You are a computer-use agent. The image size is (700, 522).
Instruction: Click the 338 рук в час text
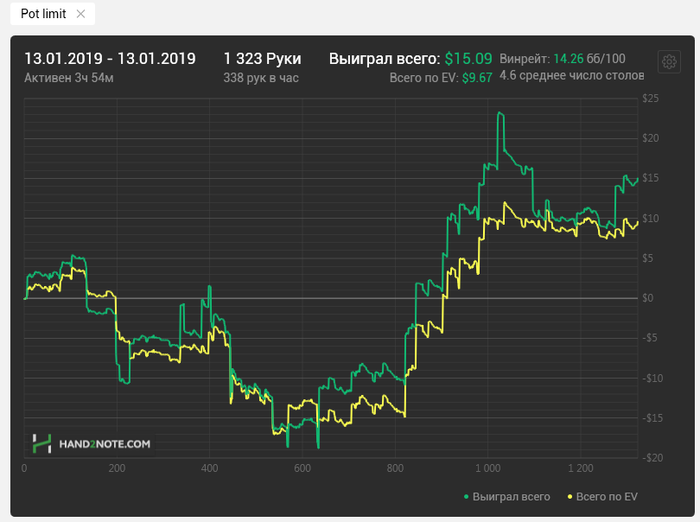click(x=261, y=77)
